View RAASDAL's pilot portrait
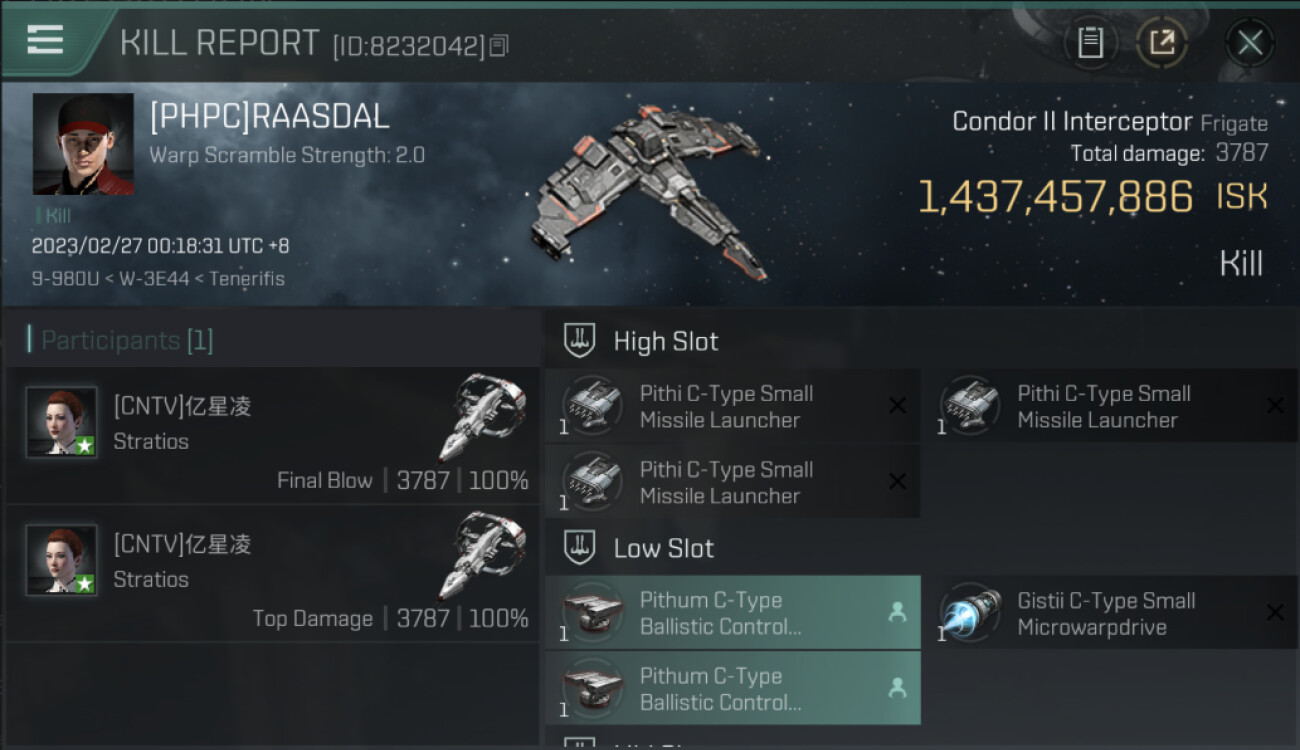 pos(83,144)
